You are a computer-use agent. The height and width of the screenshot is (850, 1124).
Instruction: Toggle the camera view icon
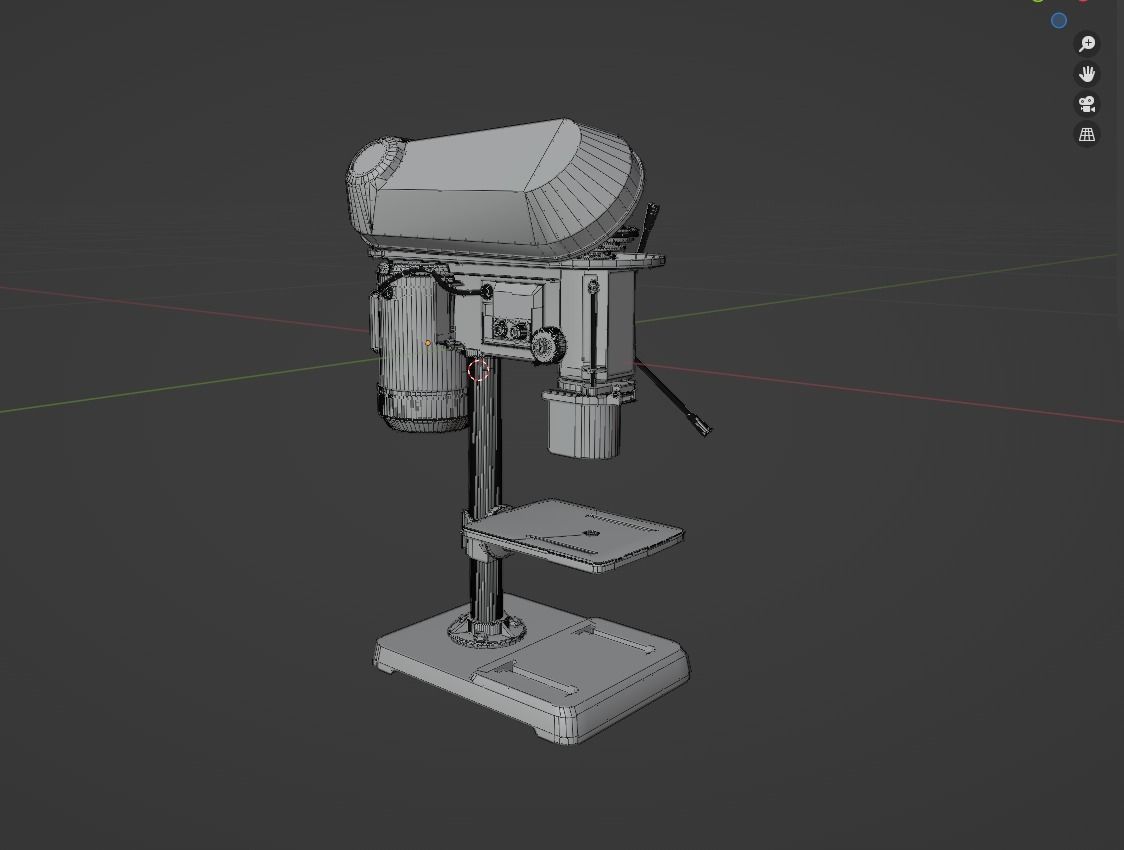pyautogui.click(x=1087, y=104)
